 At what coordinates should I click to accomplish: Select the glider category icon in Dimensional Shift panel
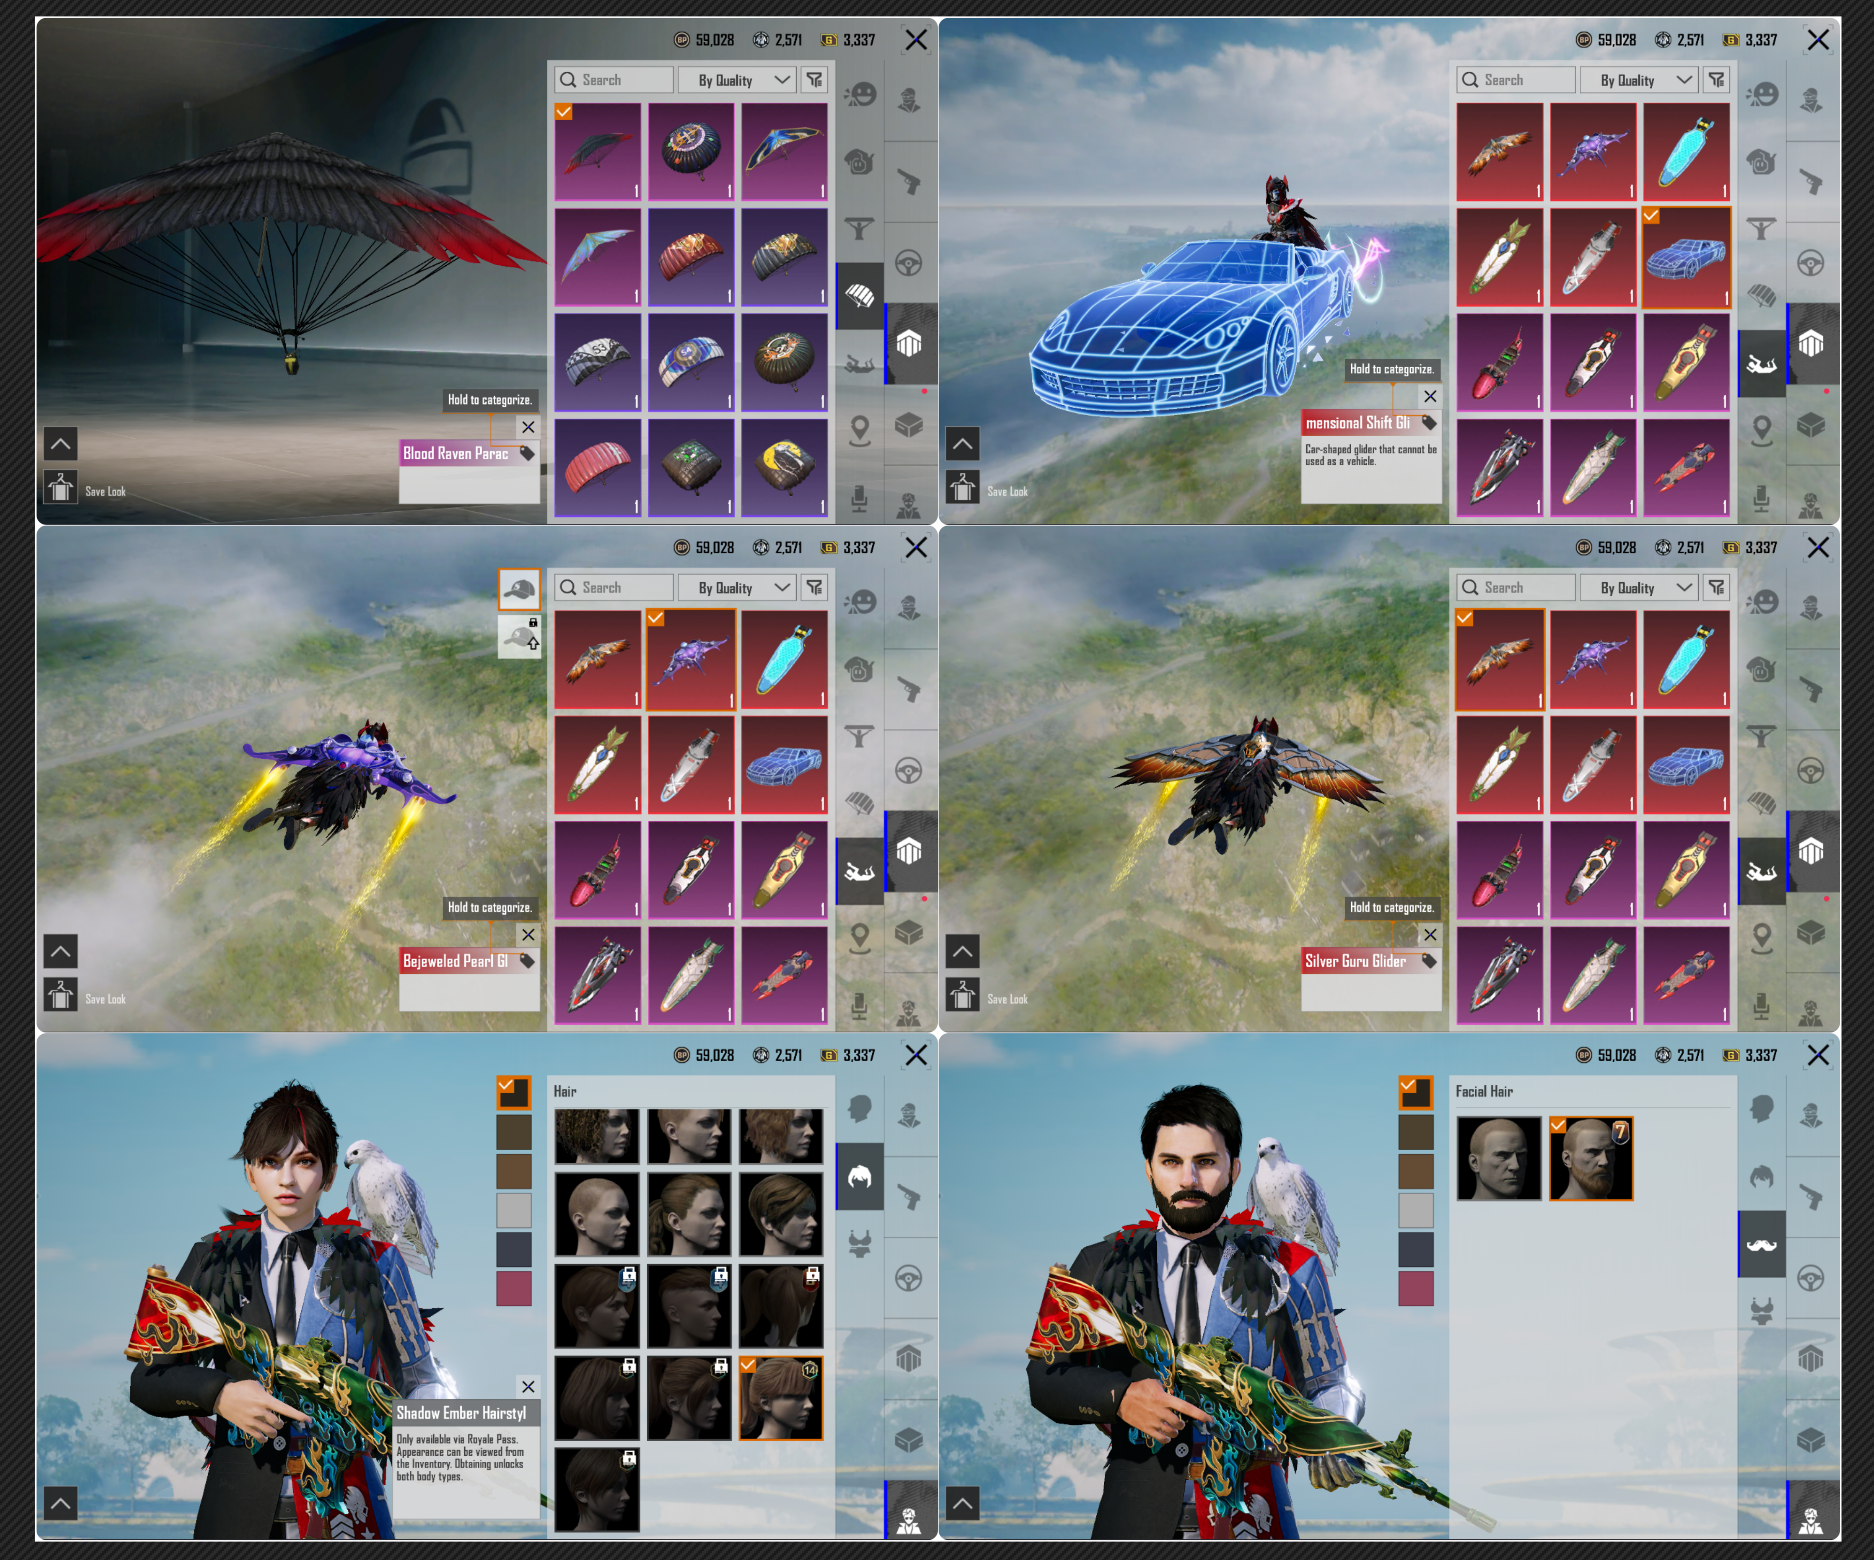tap(1762, 364)
